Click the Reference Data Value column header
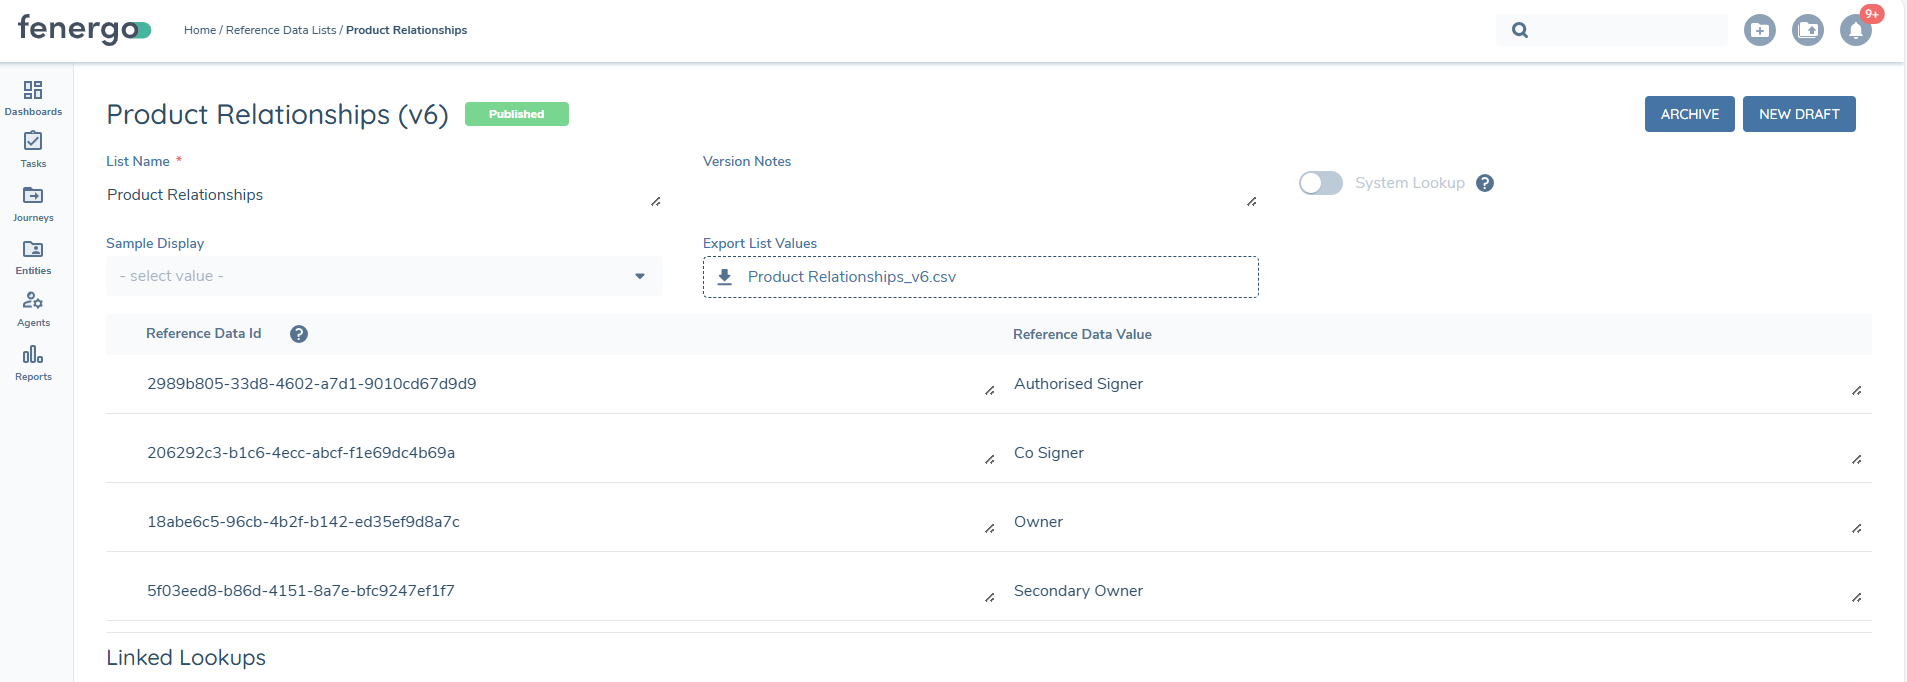This screenshot has height=682, width=1907. click(x=1082, y=334)
